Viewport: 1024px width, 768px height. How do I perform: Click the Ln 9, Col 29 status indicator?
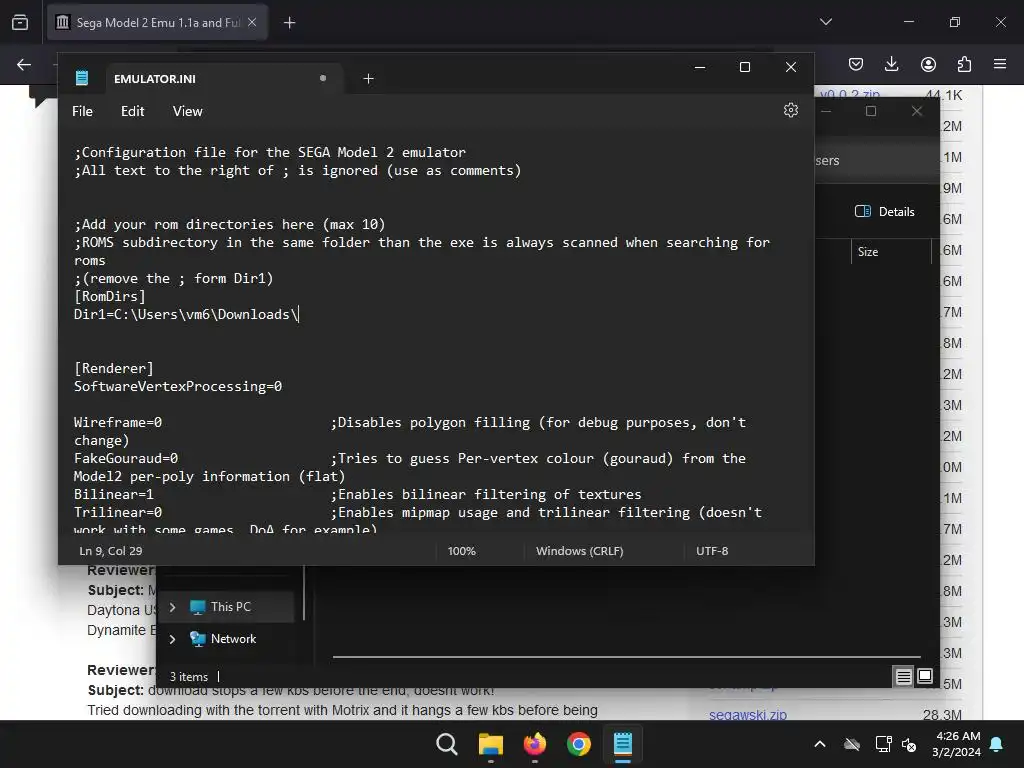click(110, 551)
